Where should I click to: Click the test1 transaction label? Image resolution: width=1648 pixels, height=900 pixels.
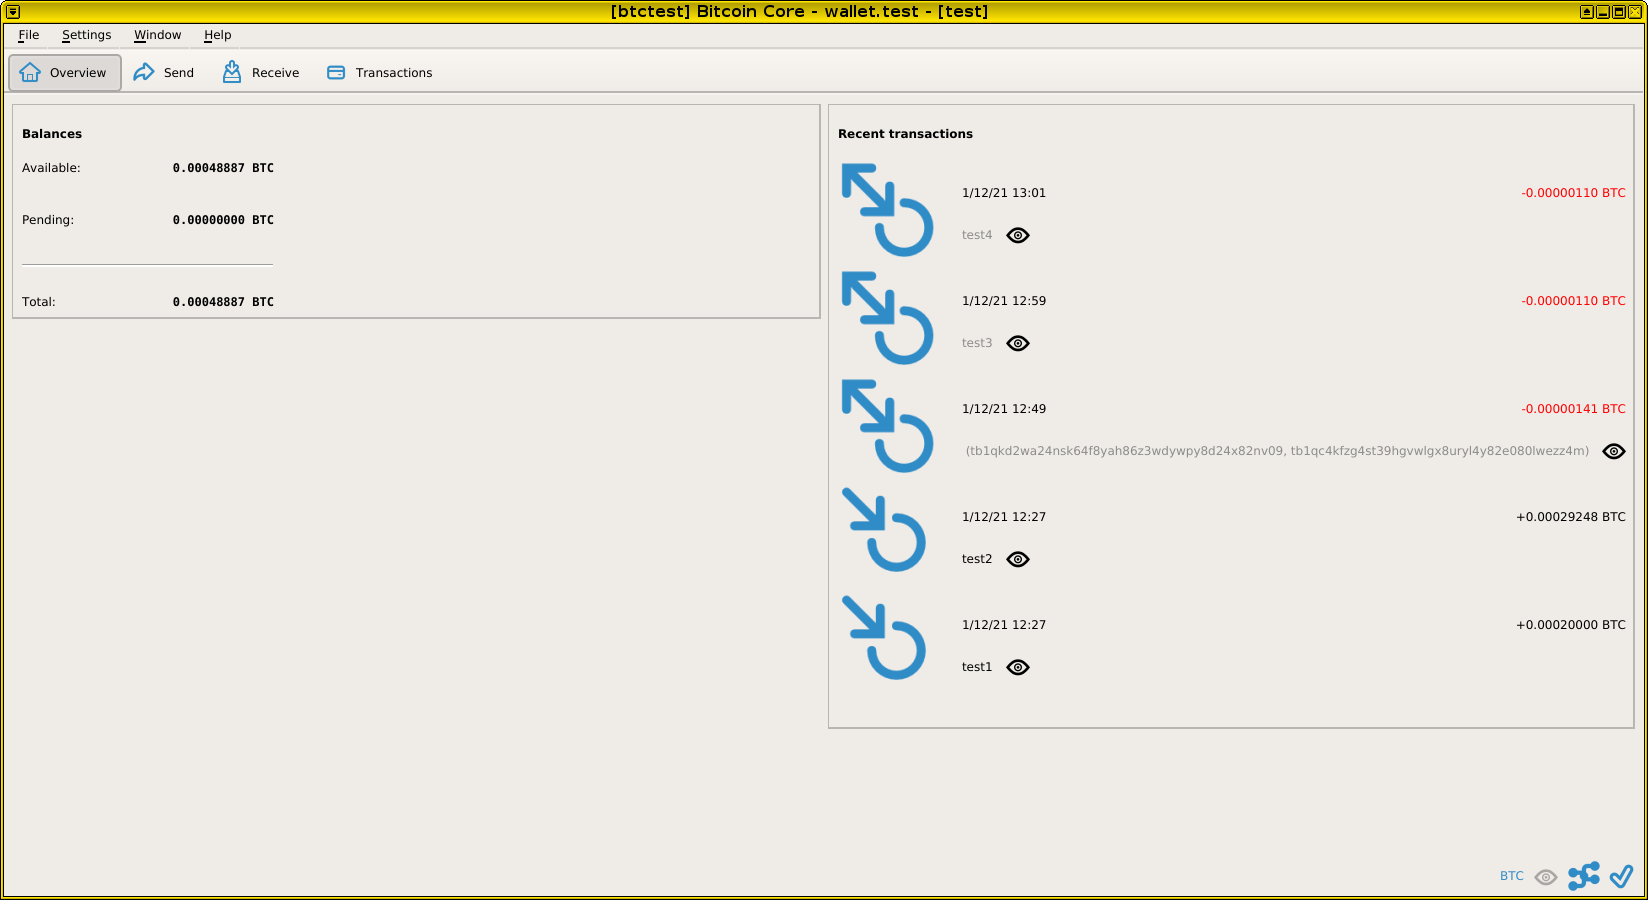[x=977, y=667]
